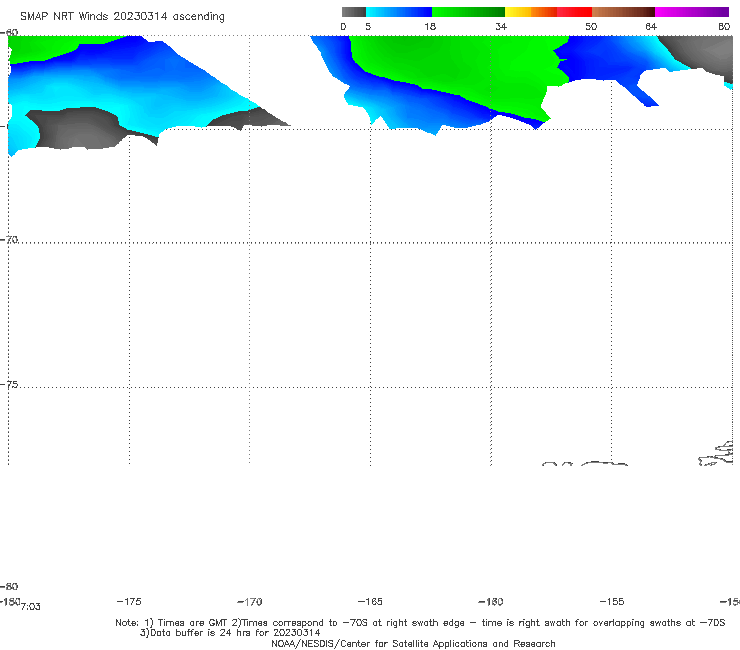Image resolution: width=740 pixels, height=650 pixels.
Task: Click the colorbar label '5'
Action: pos(368,27)
